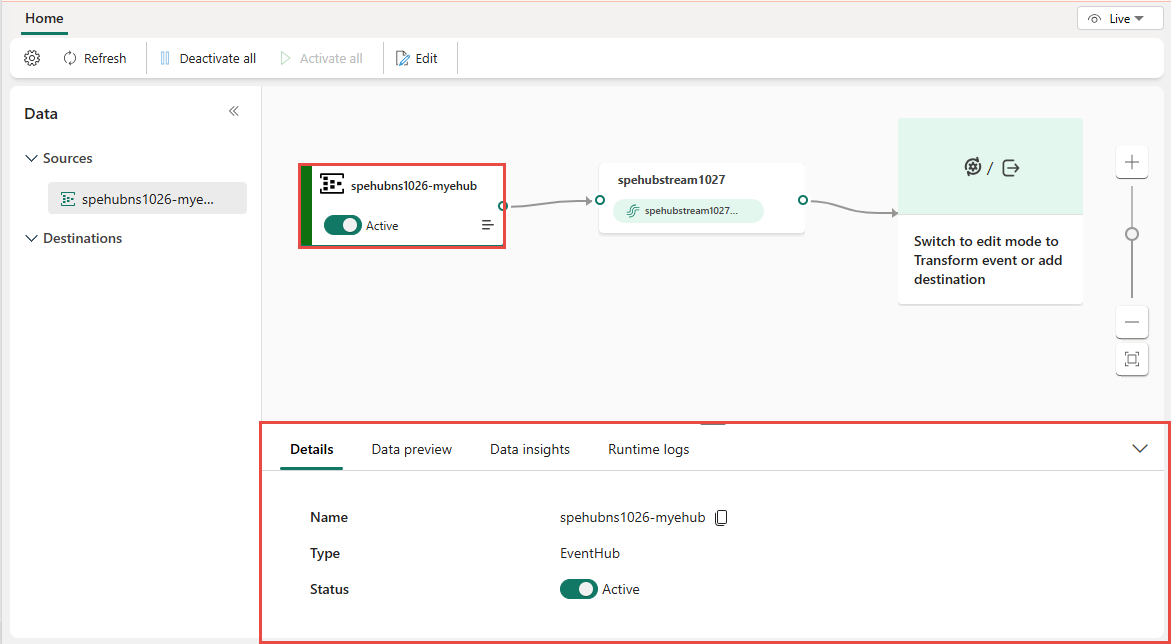Collapse the Data pane with double chevron
Viewport: 1171px width, 644px height.
pos(234,111)
